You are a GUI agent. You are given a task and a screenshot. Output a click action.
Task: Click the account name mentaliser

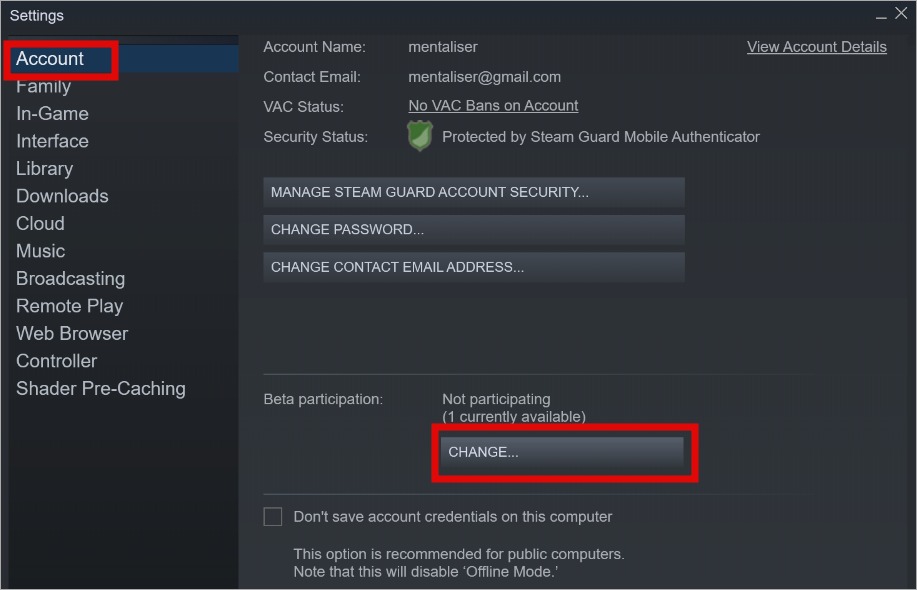[x=443, y=47]
